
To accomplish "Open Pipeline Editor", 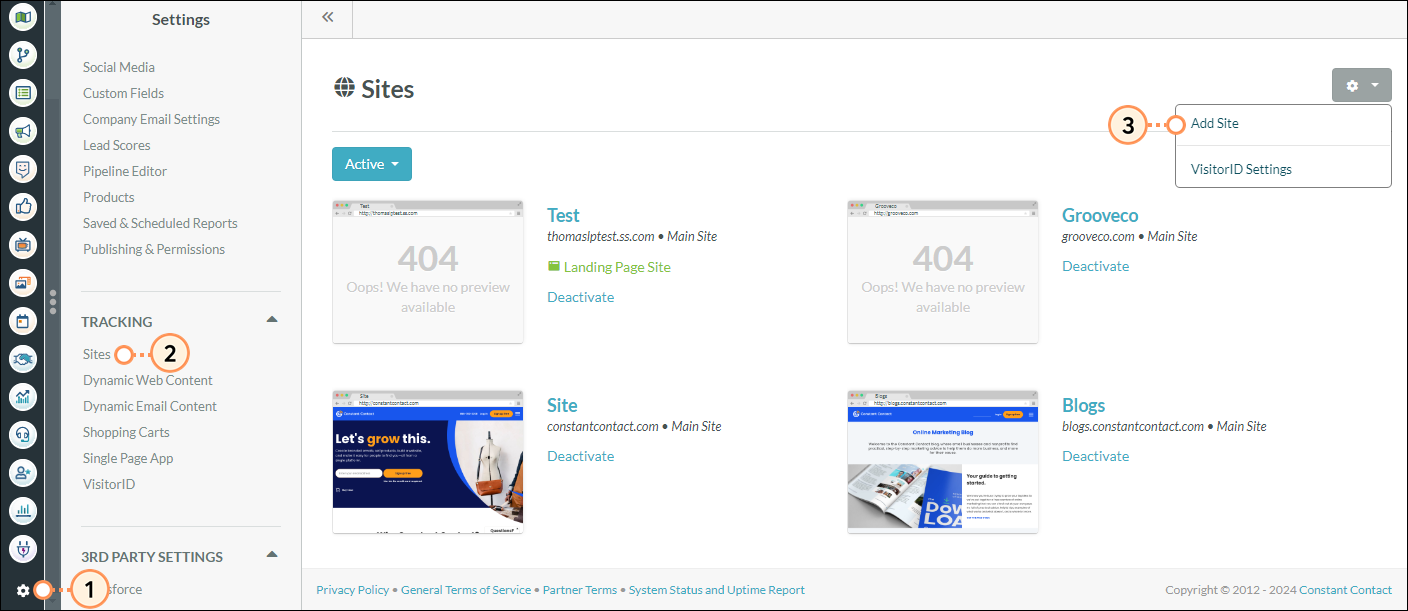I will pyautogui.click(x=125, y=171).
